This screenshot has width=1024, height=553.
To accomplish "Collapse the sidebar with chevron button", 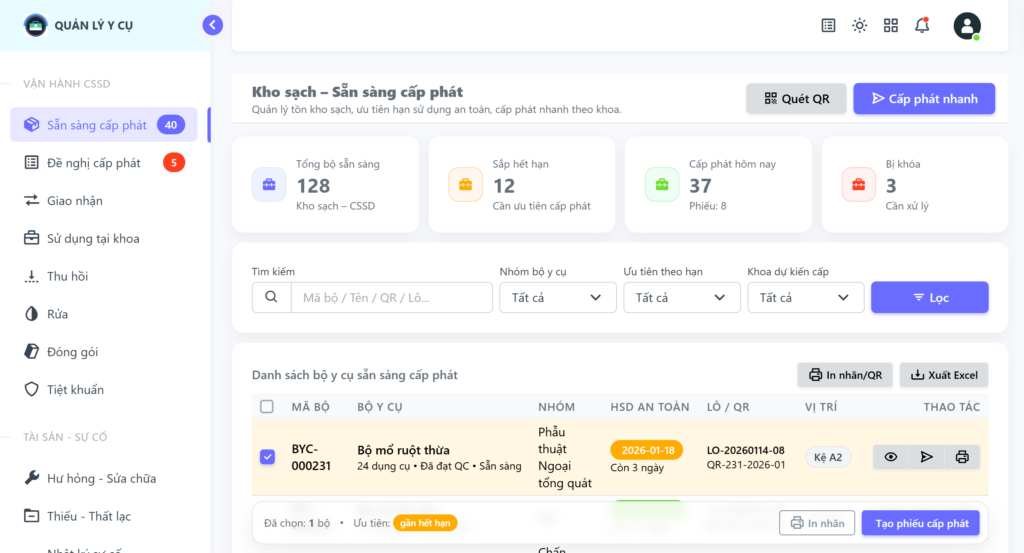I will tap(212, 26).
